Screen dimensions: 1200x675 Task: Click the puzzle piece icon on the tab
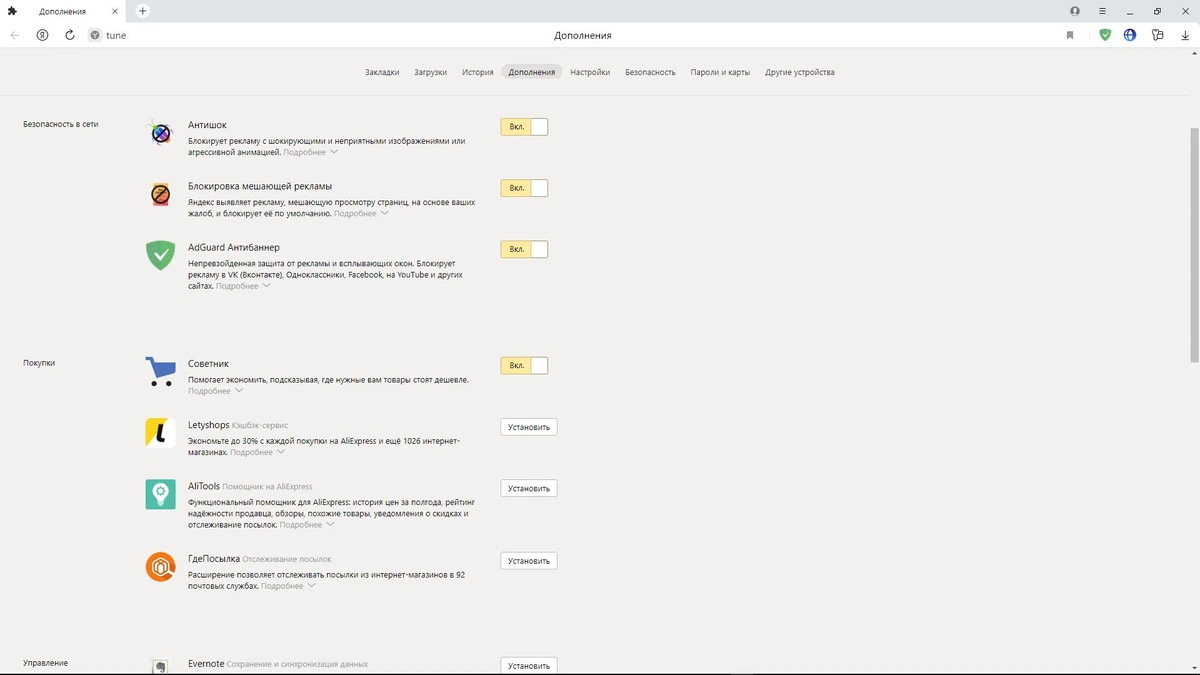[x=12, y=11]
